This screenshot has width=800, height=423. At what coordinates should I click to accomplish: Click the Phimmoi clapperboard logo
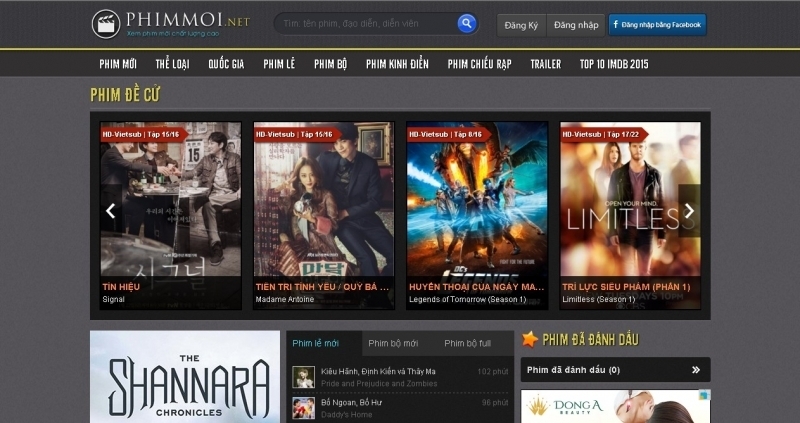[105, 23]
